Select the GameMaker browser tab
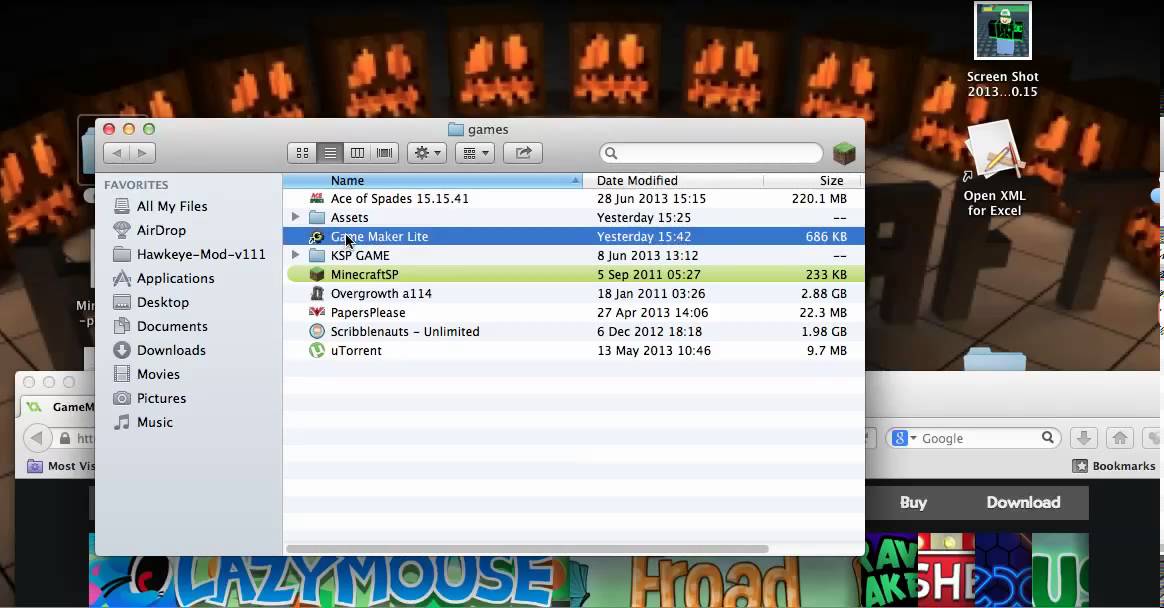1164x608 pixels. (x=59, y=407)
